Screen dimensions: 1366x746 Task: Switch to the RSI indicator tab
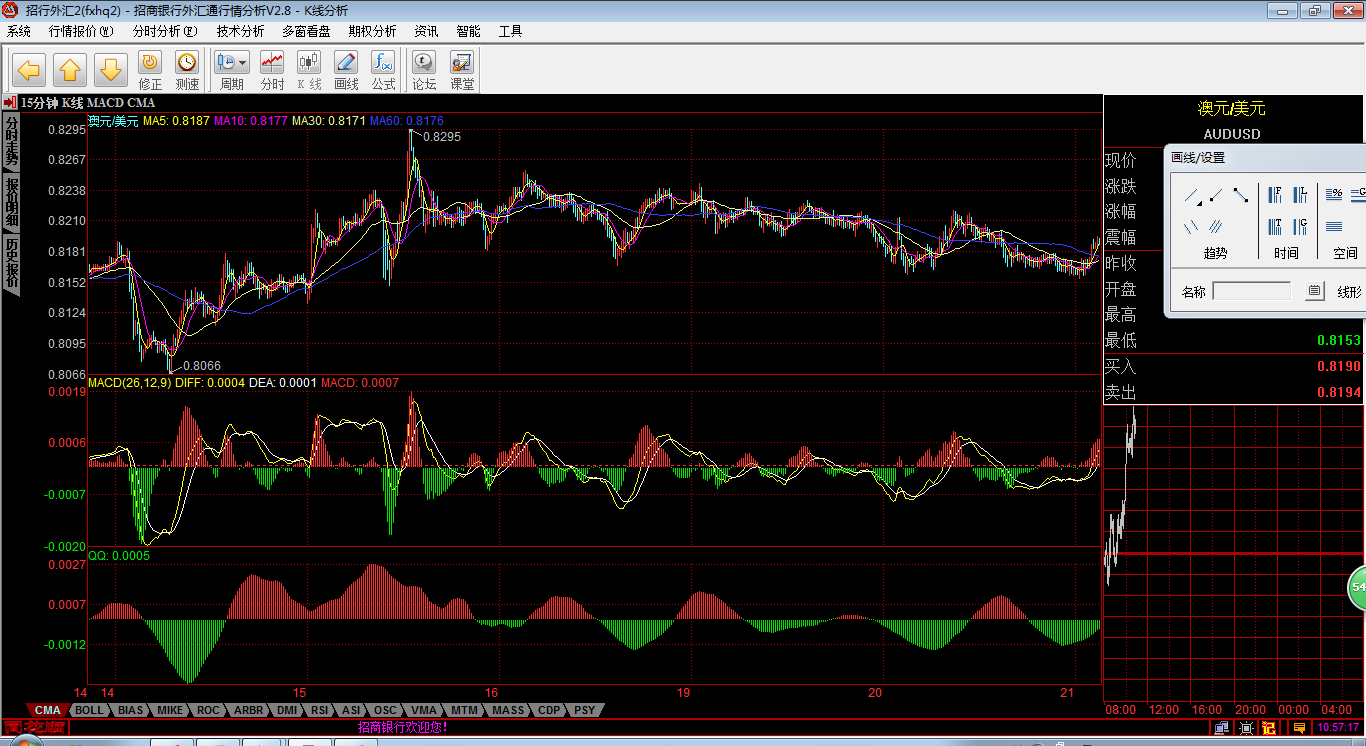coord(319,710)
